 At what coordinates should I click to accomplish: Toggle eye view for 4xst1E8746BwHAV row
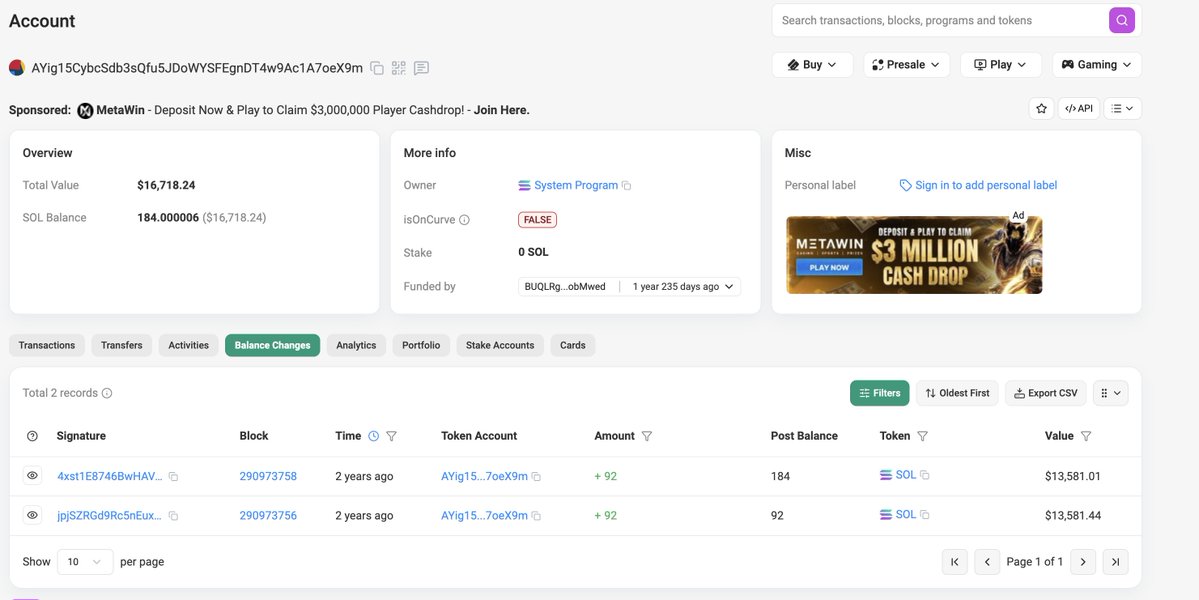click(32, 475)
